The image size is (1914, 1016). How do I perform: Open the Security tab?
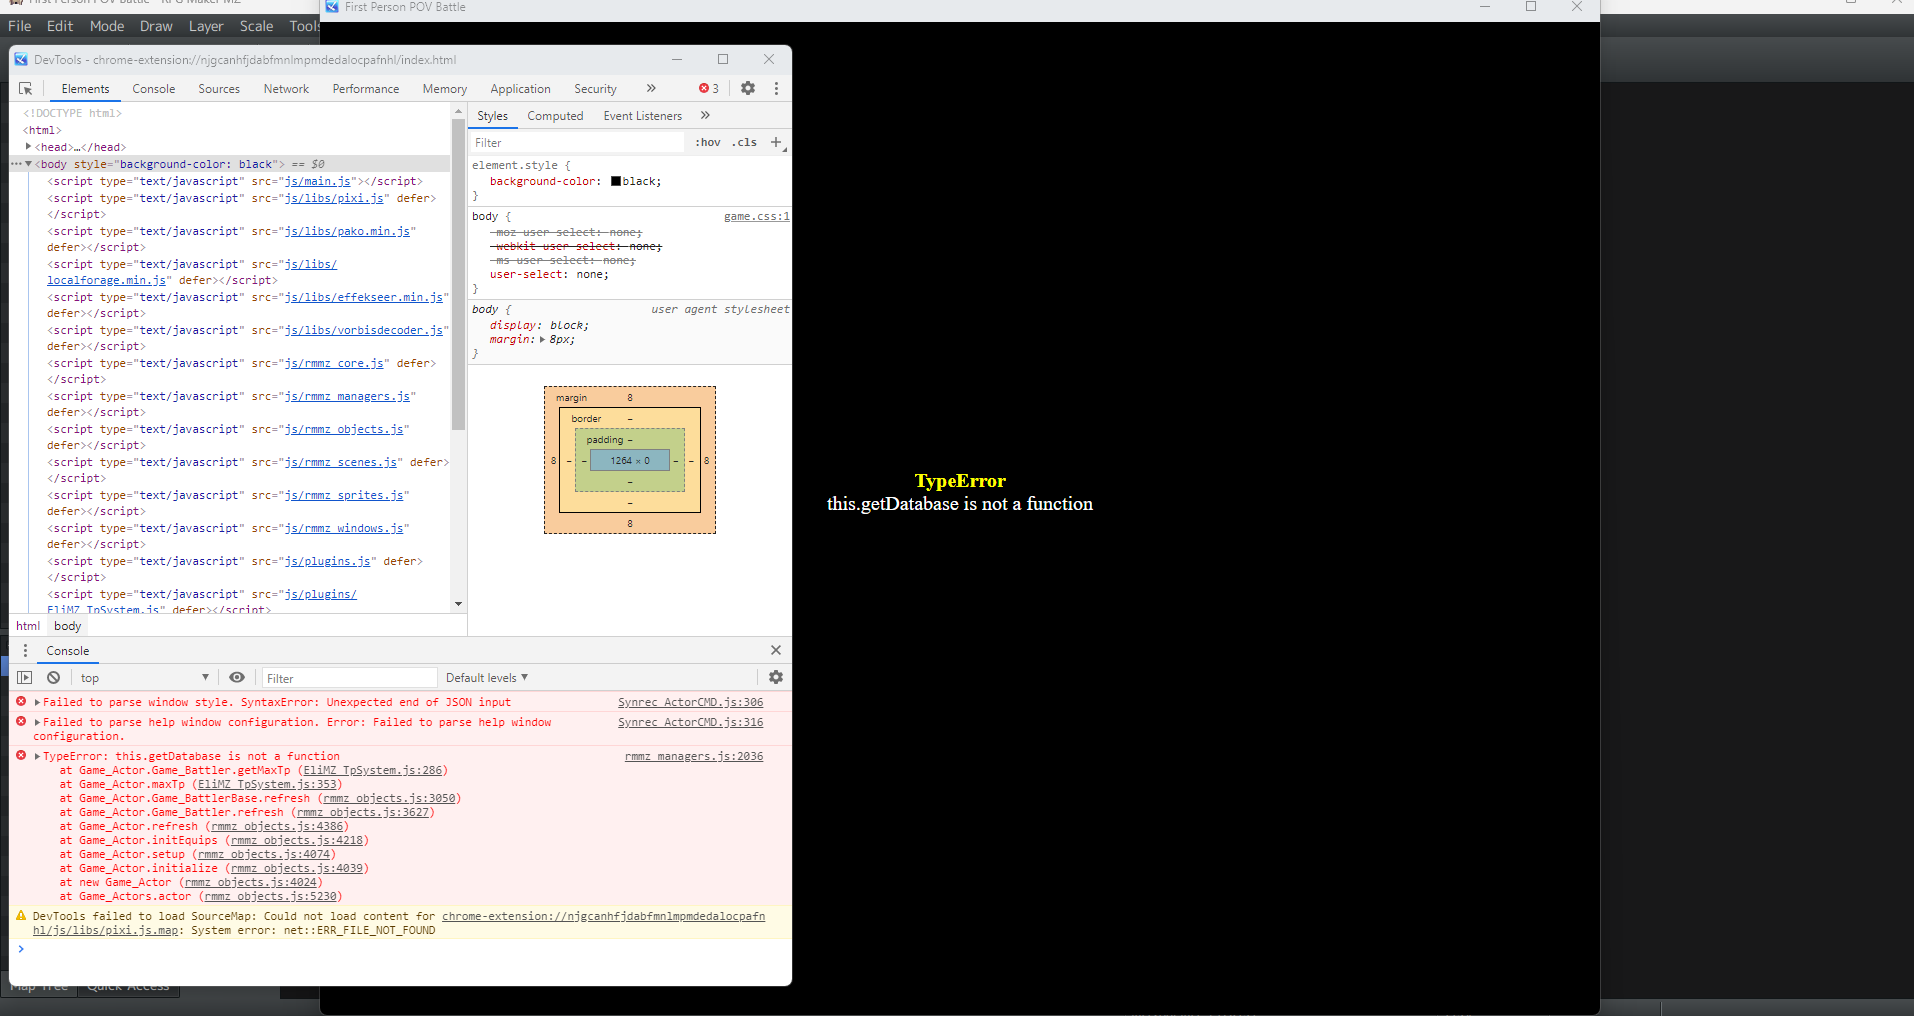coord(595,89)
